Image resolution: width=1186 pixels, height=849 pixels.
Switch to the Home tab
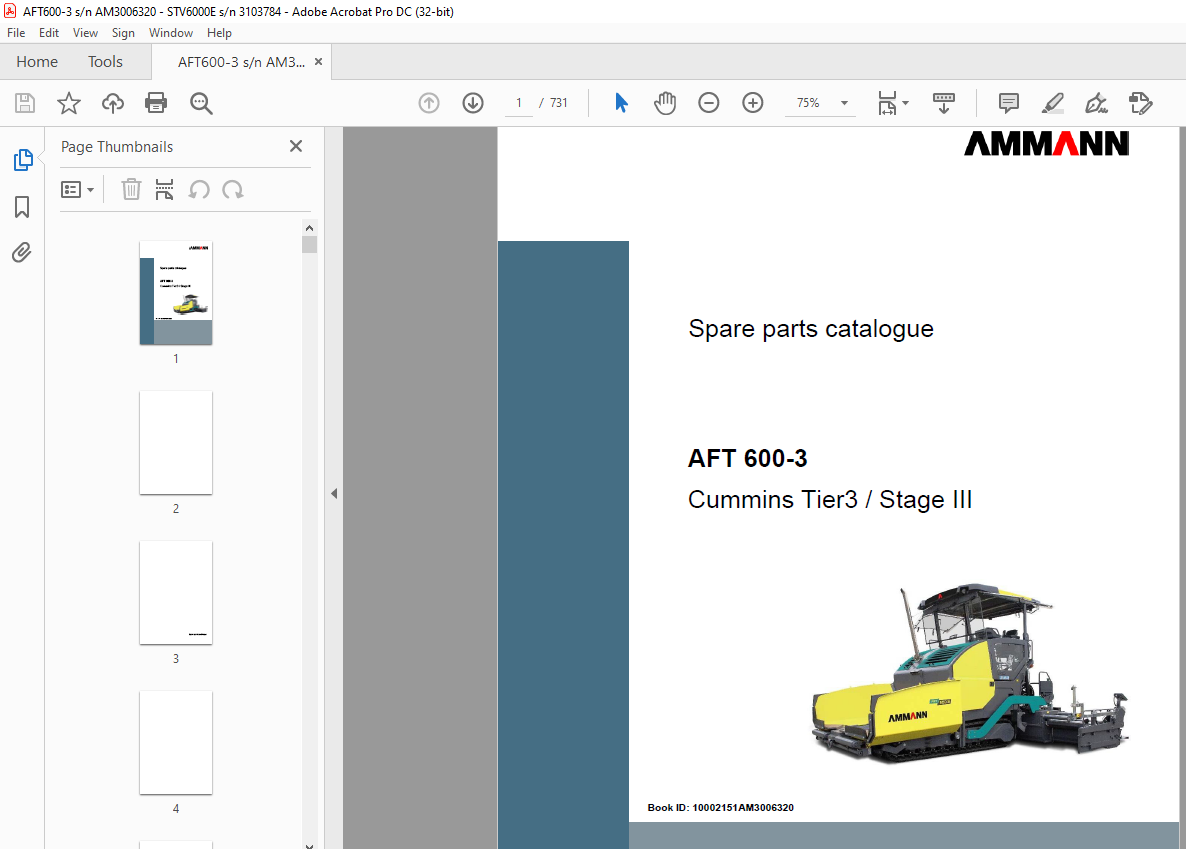[37, 62]
